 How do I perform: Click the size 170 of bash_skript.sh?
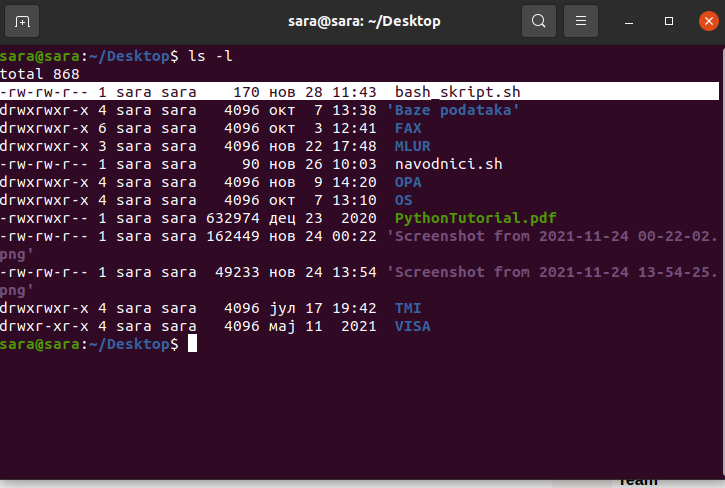pyautogui.click(x=246, y=92)
